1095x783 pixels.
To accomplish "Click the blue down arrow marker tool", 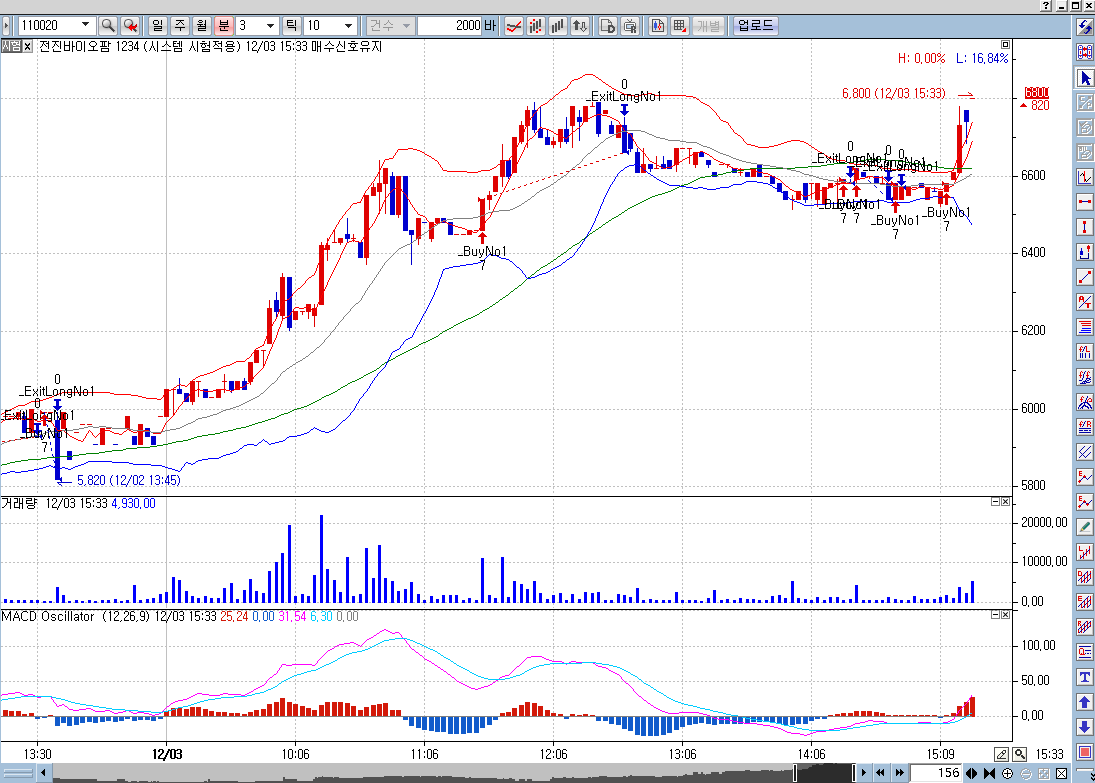I will click(x=1084, y=727).
